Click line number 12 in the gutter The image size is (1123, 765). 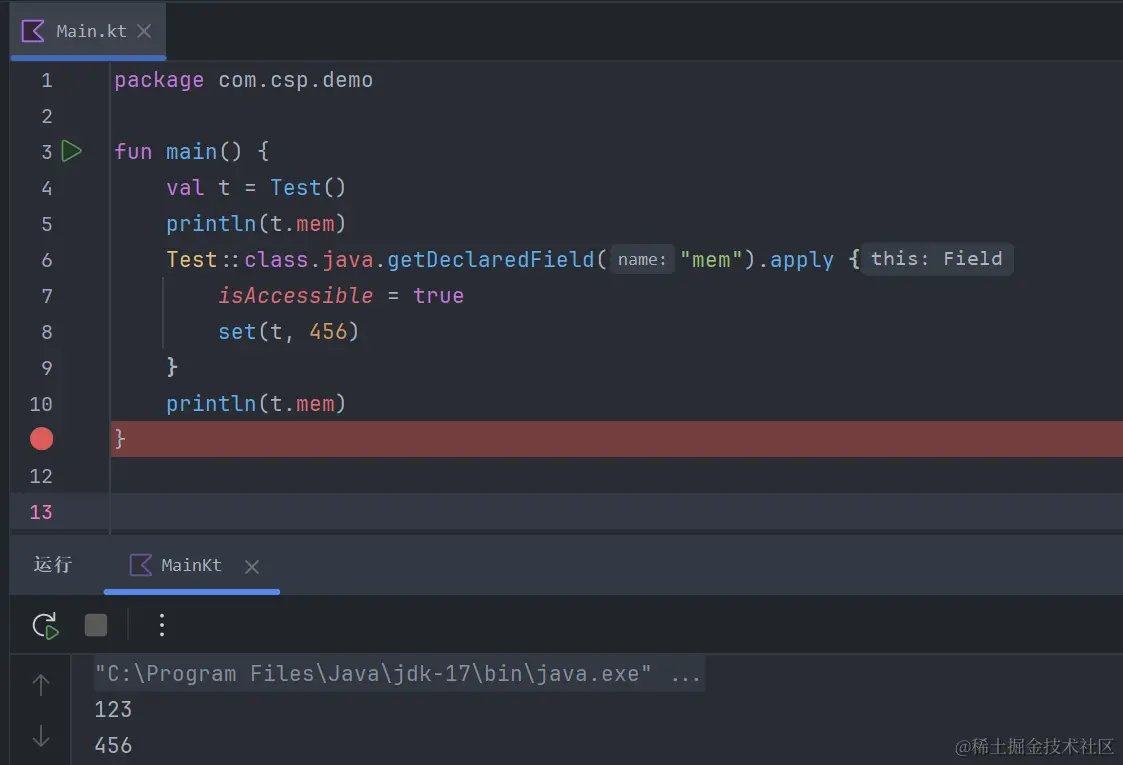[41, 476]
